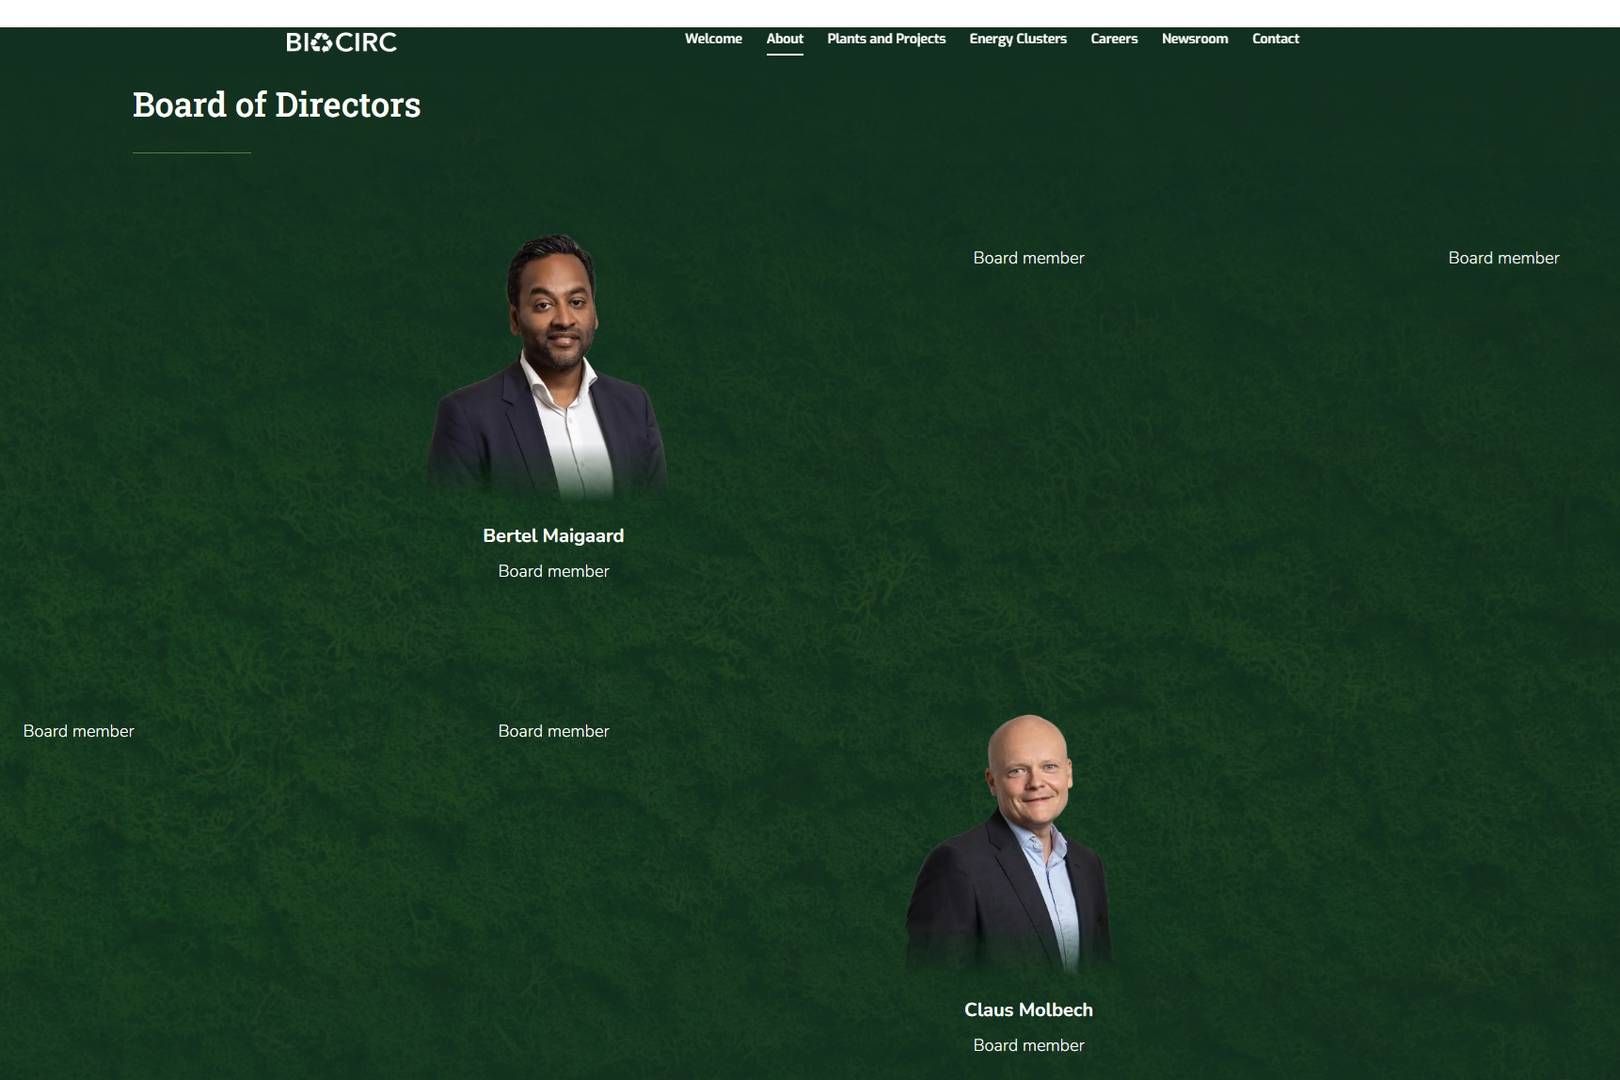Open the Newsroom section

point(1194,39)
